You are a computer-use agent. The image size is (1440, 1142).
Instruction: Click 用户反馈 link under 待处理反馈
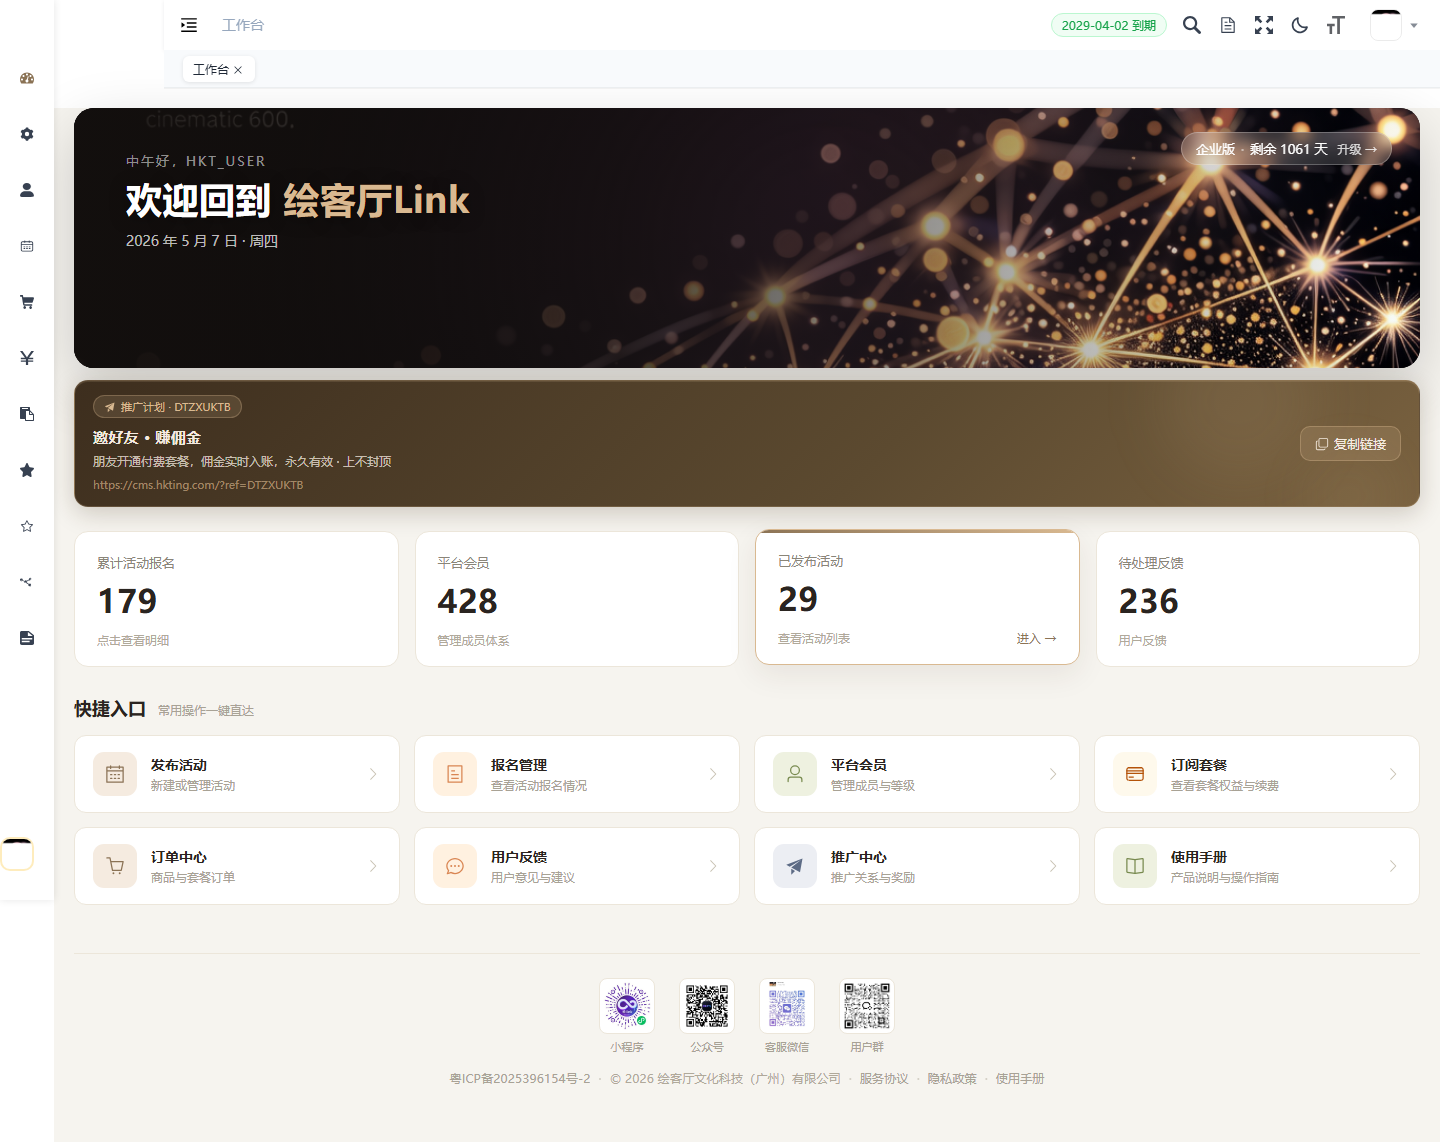click(1142, 641)
